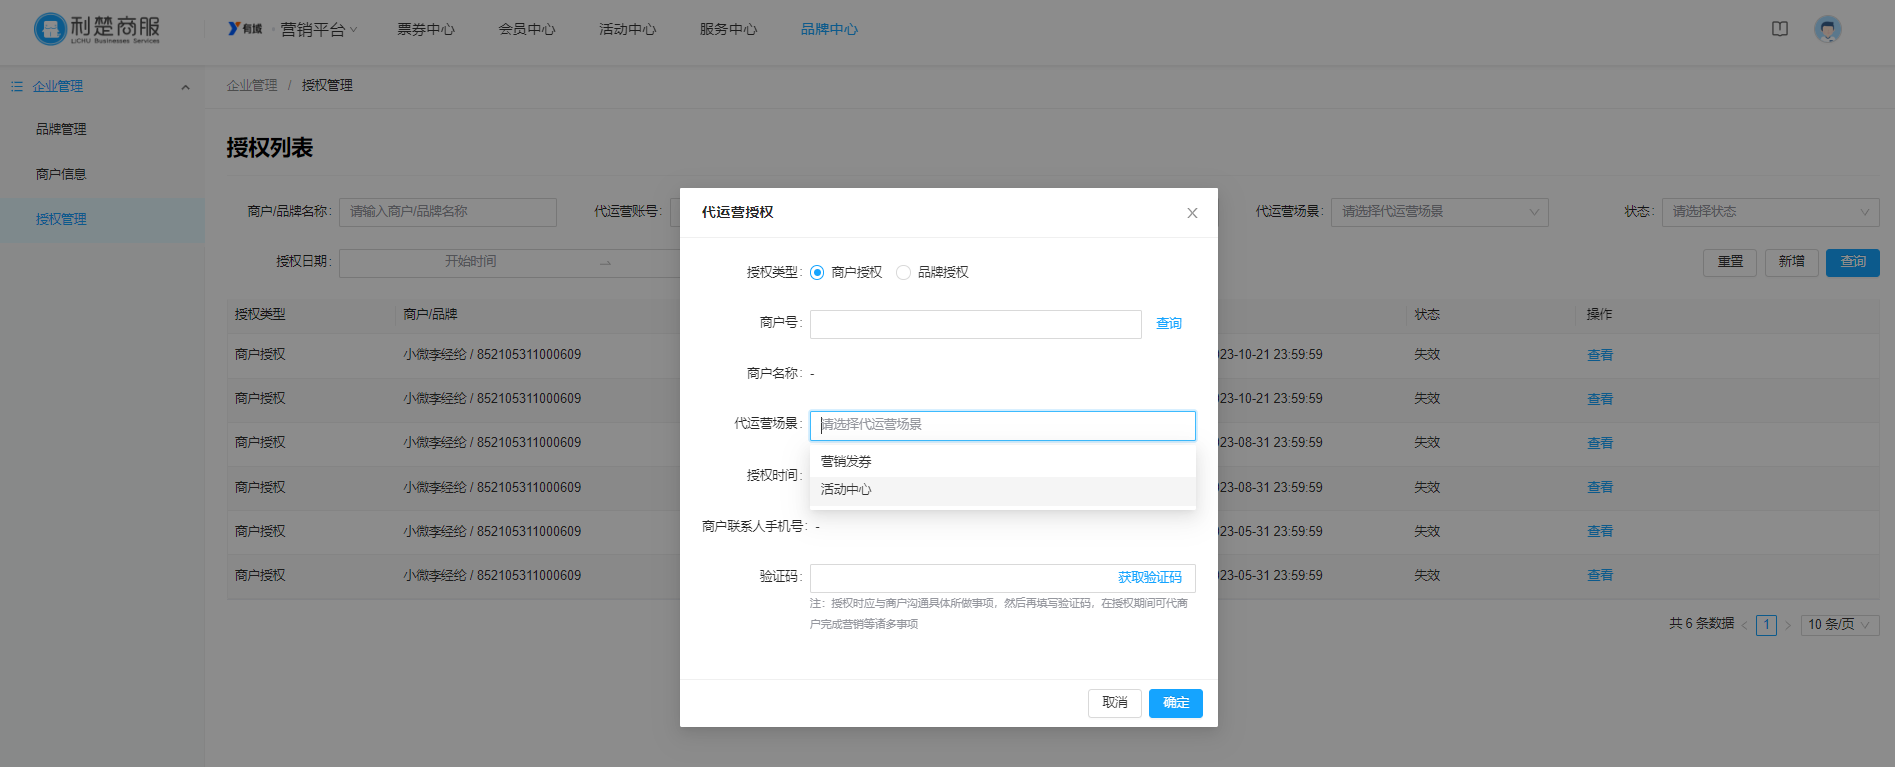This screenshot has height=767, width=1895.
Task: Focus the 商户/品牌名称 search field
Action: pos(448,212)
